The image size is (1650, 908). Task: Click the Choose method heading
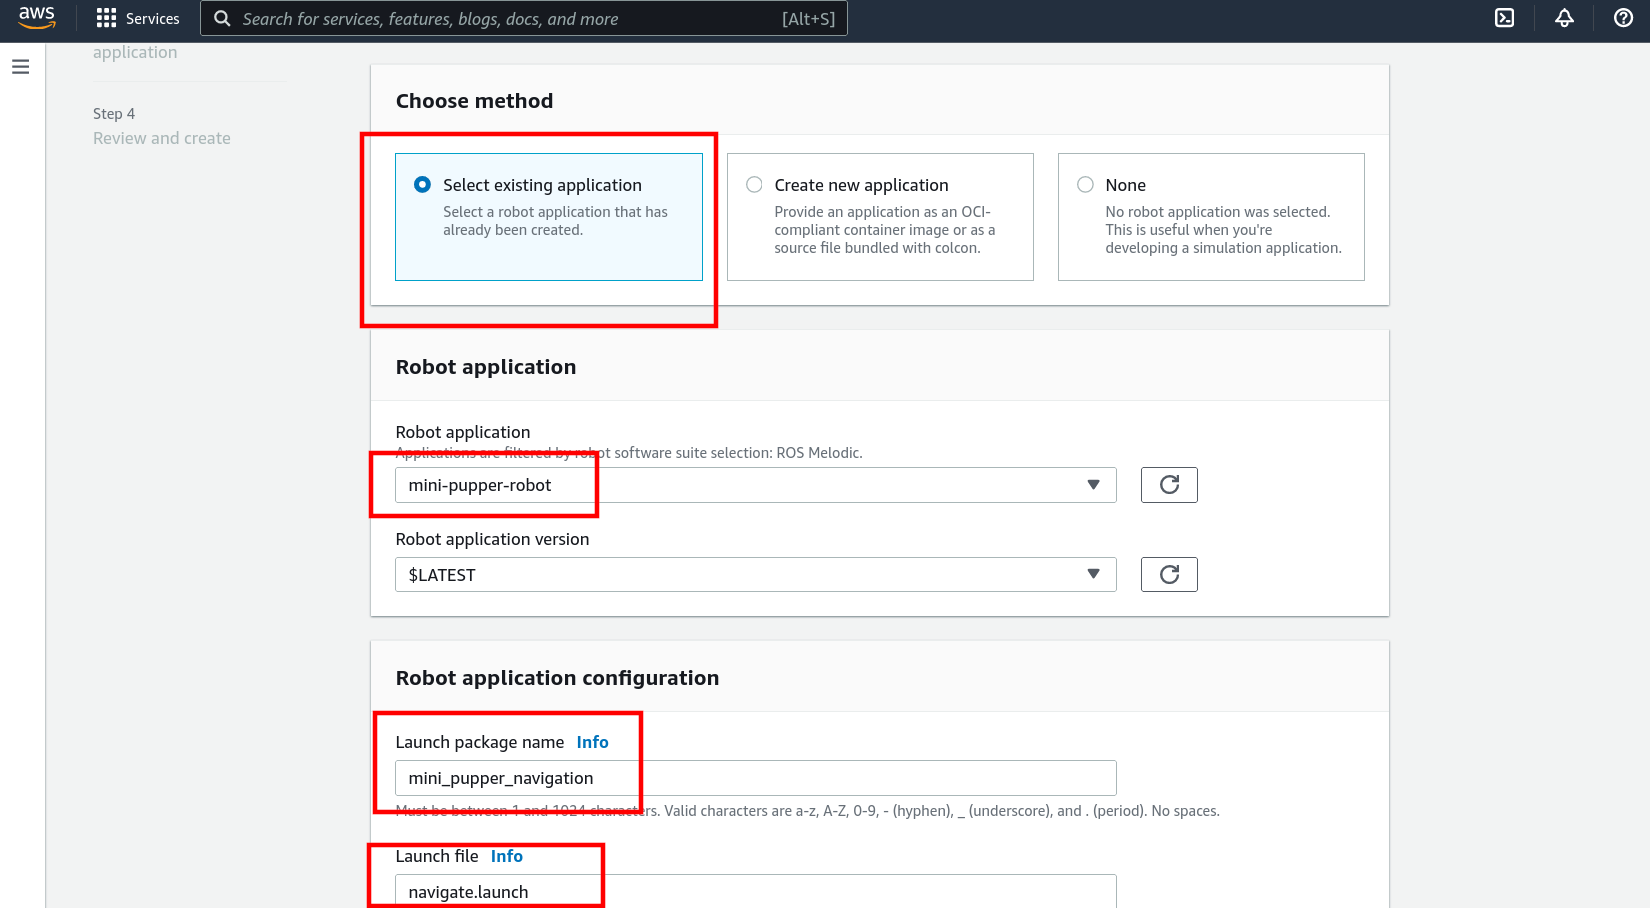coord(474,101)
